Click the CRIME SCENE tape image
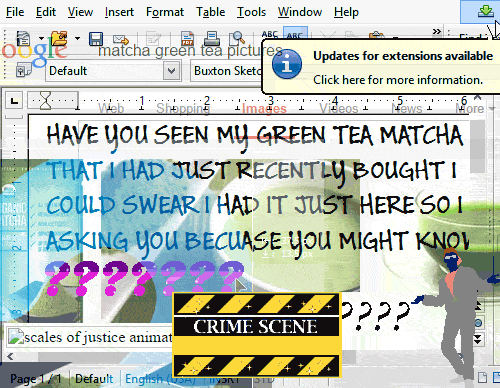 pos(256,335)
